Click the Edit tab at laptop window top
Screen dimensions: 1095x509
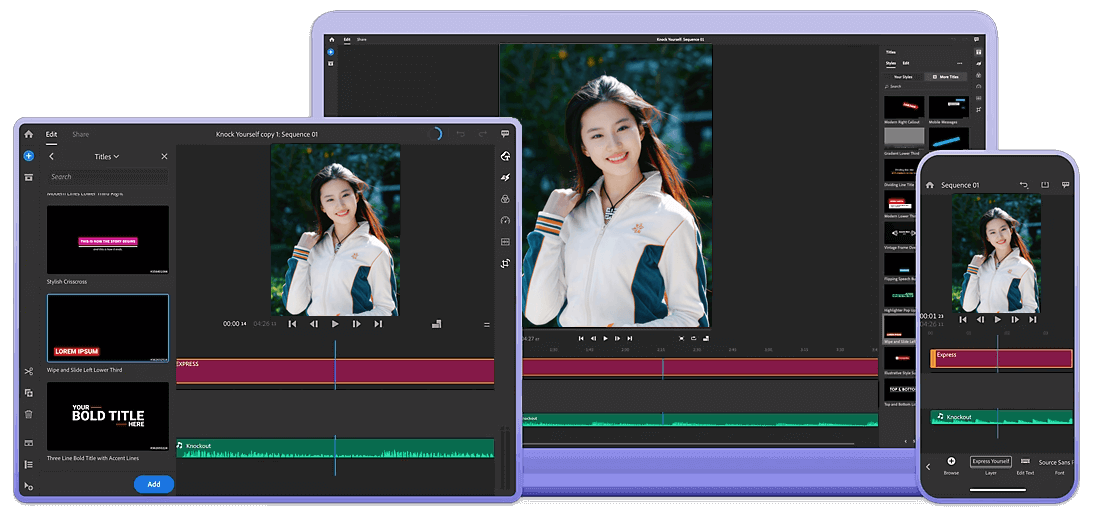pos(347,40)
